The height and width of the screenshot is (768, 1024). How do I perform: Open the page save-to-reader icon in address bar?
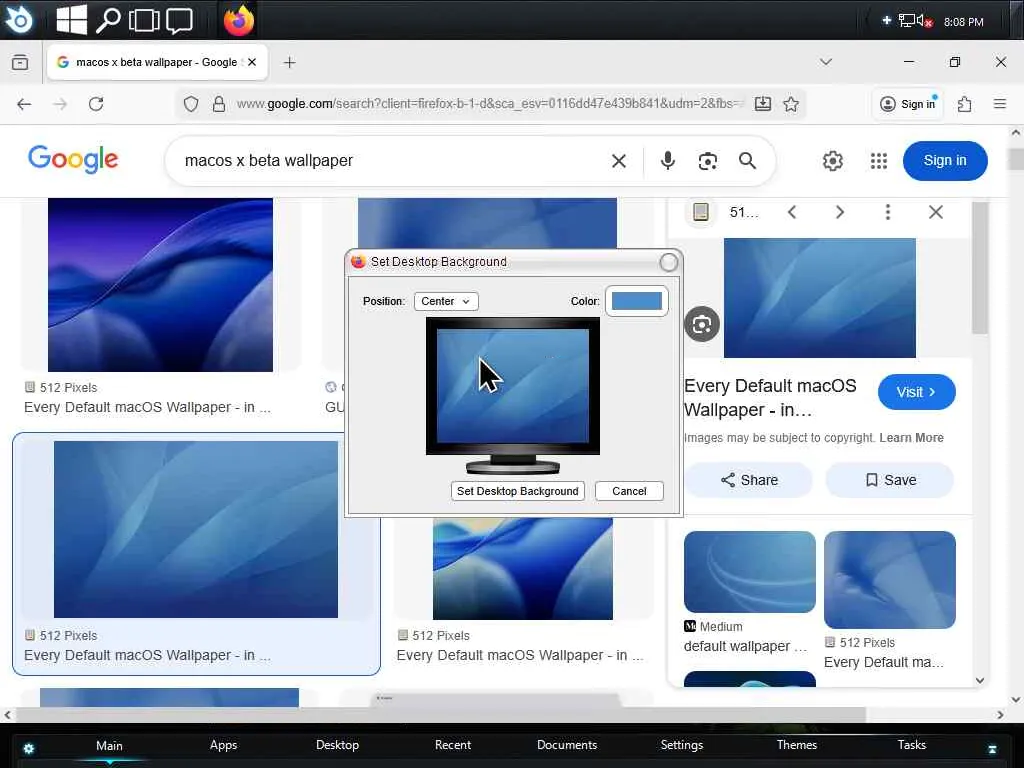762,104
